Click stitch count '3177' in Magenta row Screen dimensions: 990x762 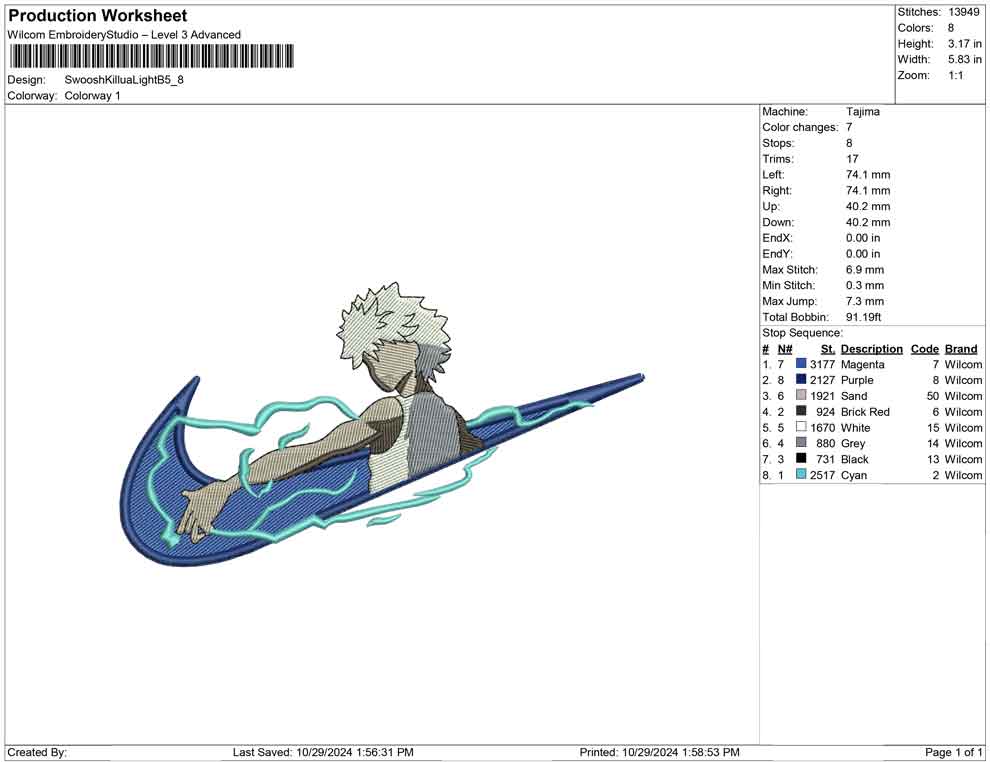tap(822, 364)
